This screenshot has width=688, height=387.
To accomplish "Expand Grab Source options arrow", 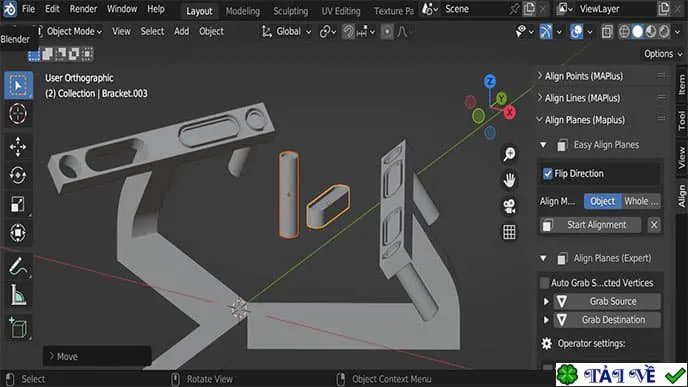I will (546, 301).
